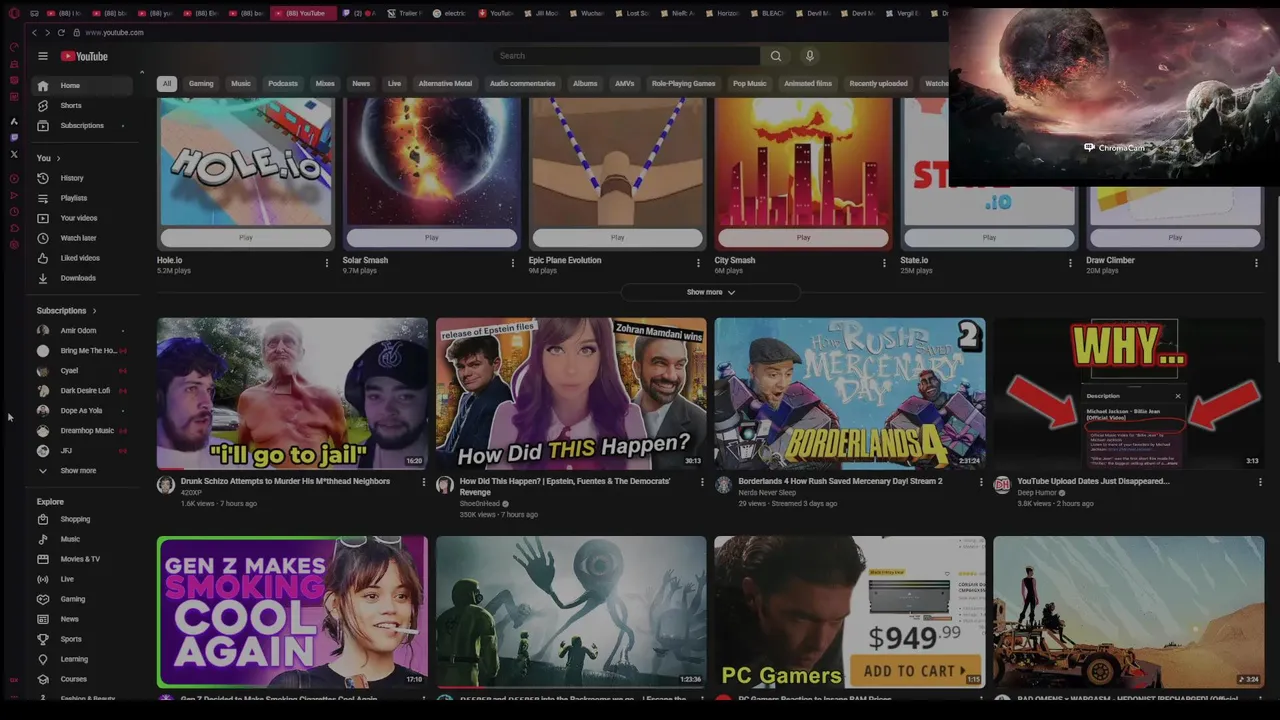Open three-dot menu for Hole.io
Viewport: 1280px width, 720px height.
(x=327, y=263)
